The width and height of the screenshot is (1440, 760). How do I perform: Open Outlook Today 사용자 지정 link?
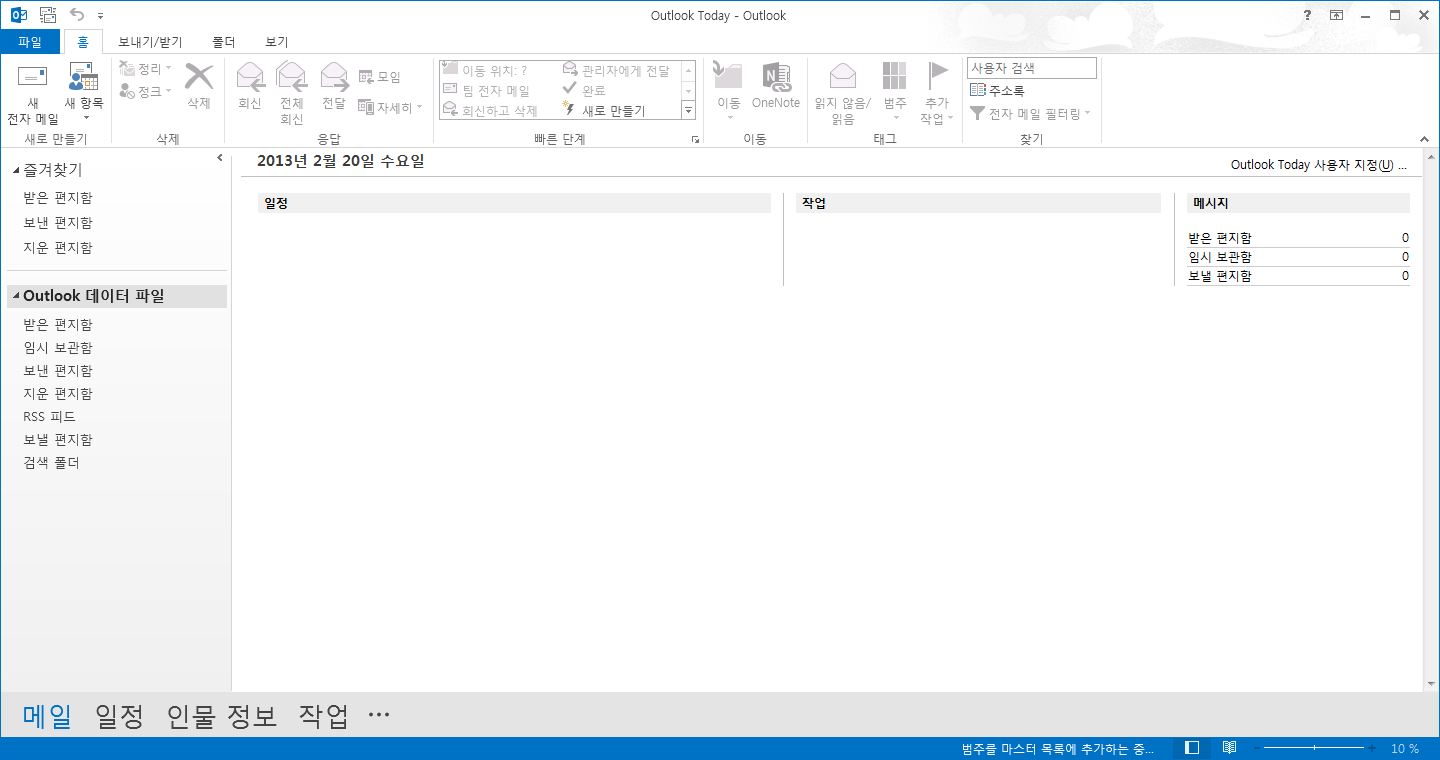point(1319,165)
